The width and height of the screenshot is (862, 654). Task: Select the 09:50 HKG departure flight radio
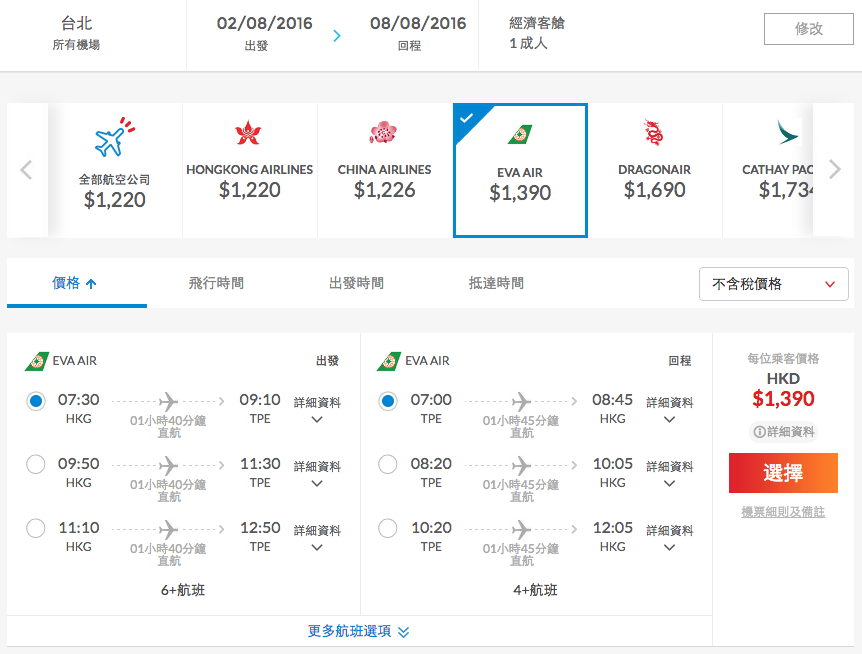36,464
